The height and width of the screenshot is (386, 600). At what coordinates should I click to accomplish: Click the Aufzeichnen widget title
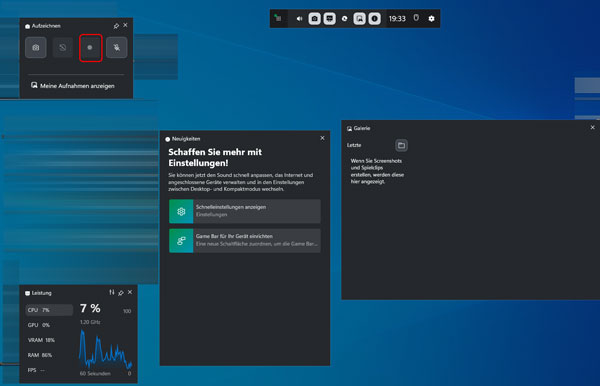click(x=46, y=26)
